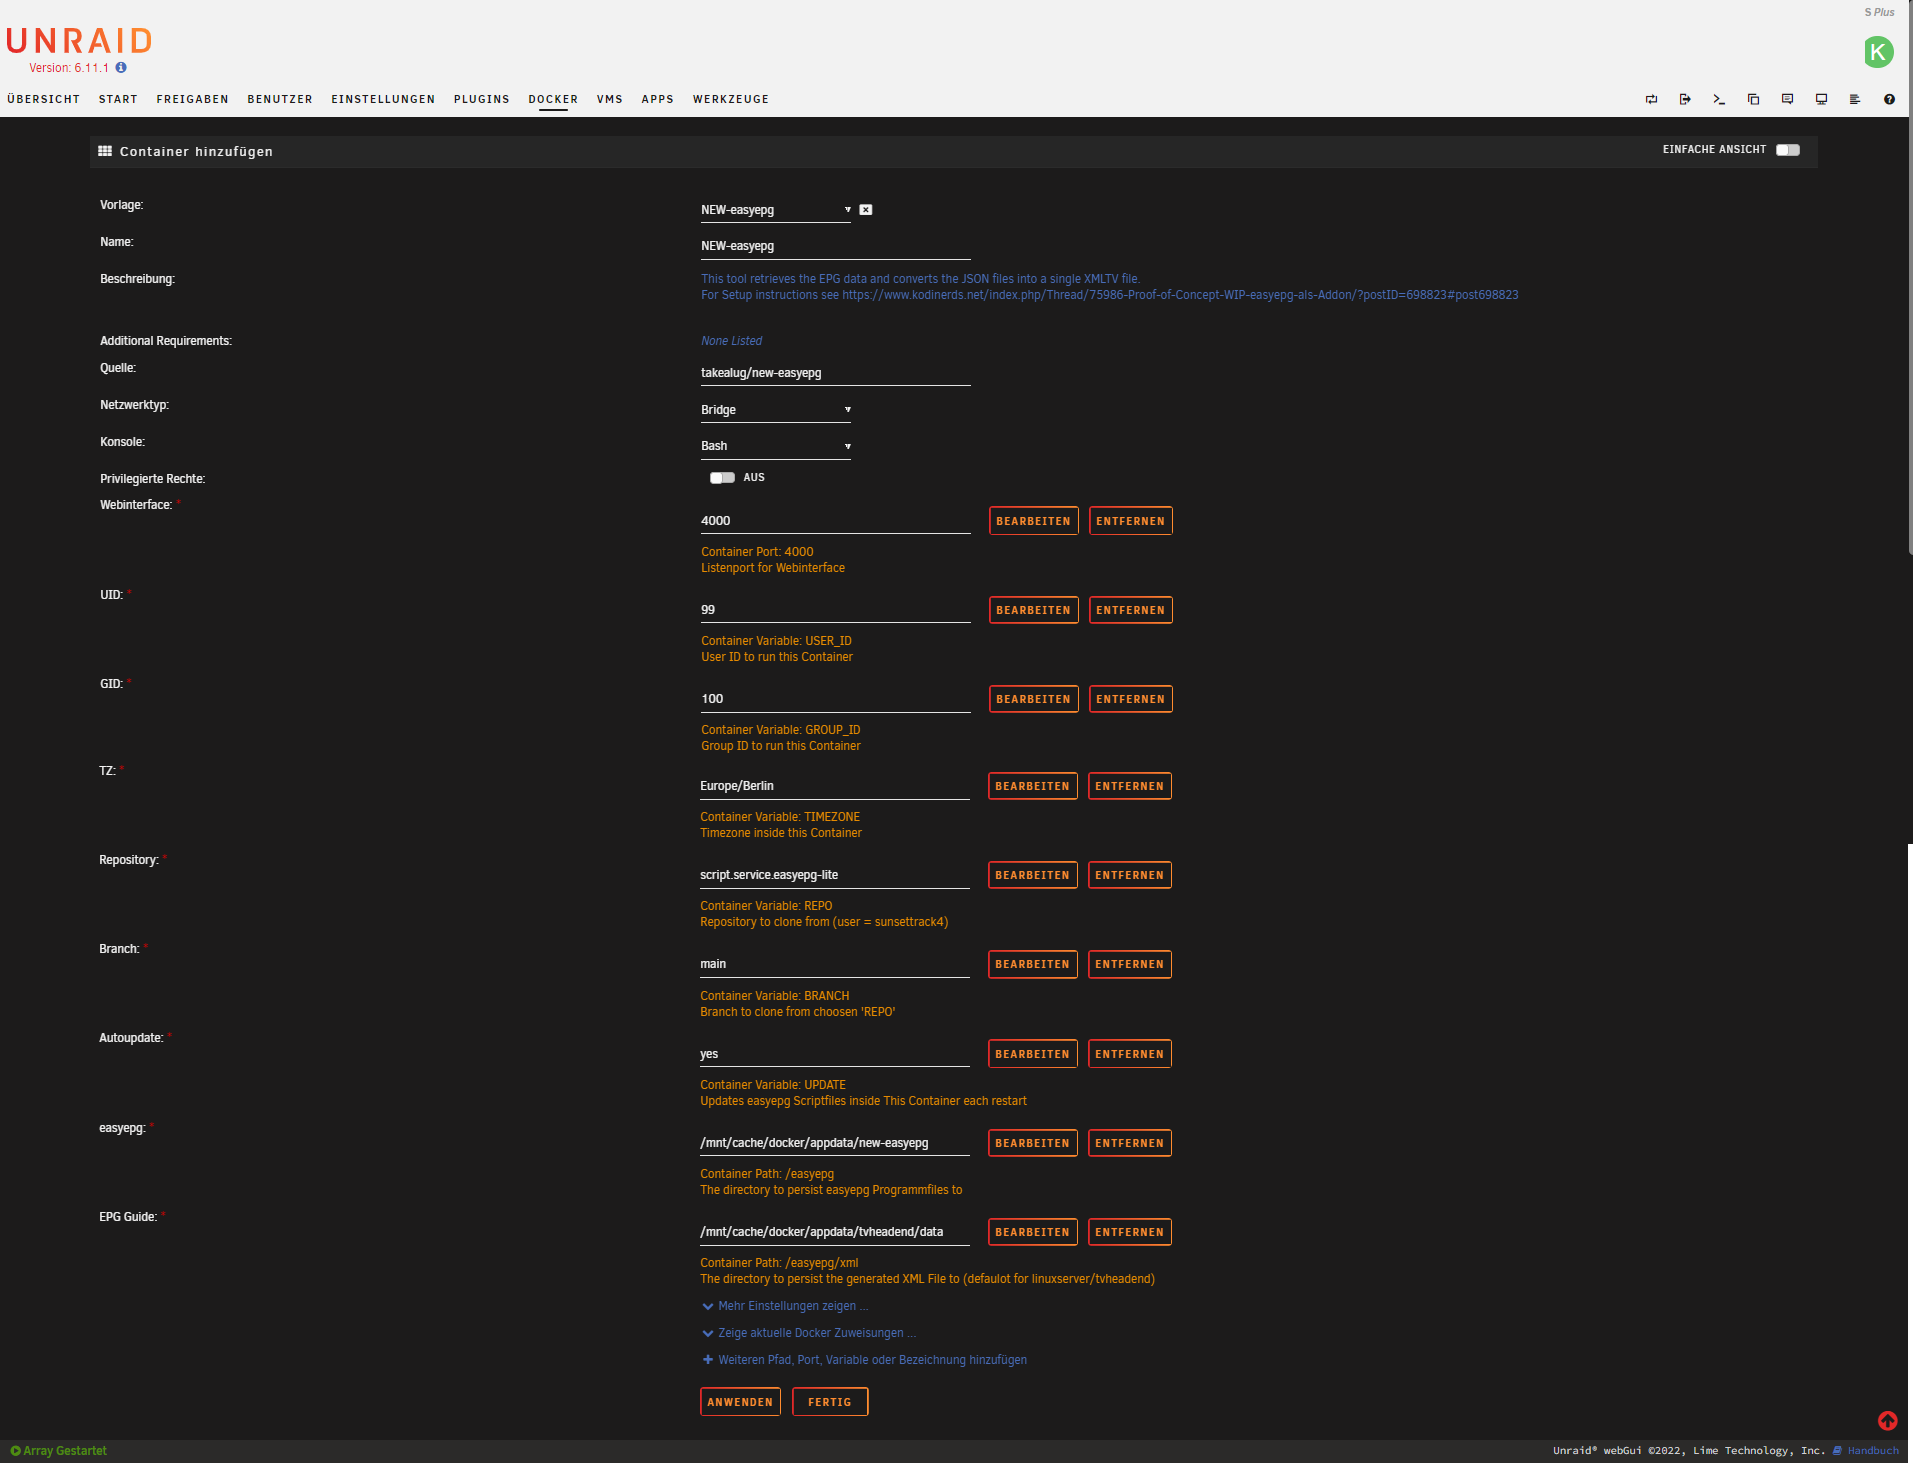Click the back to top arrow icon

click(1887, 1421)
